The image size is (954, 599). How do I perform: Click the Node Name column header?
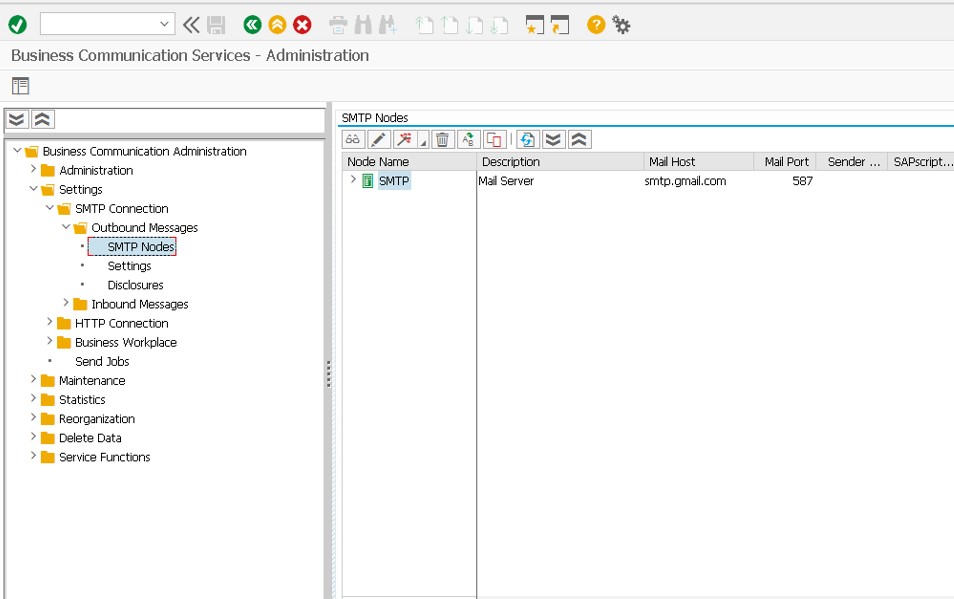pos(409,162)
